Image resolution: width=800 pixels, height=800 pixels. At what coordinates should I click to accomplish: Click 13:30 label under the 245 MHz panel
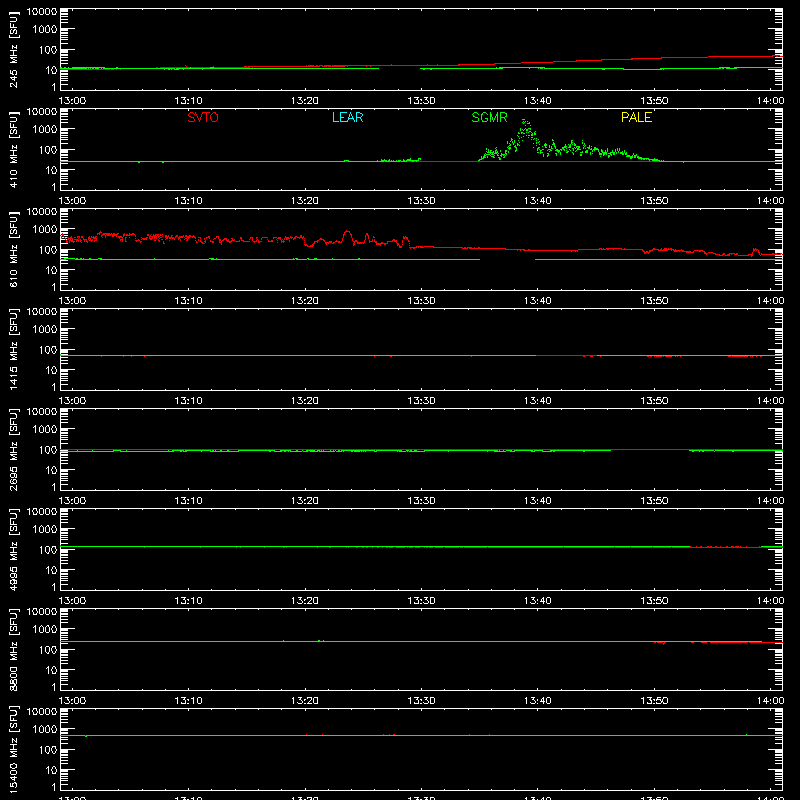421,101
